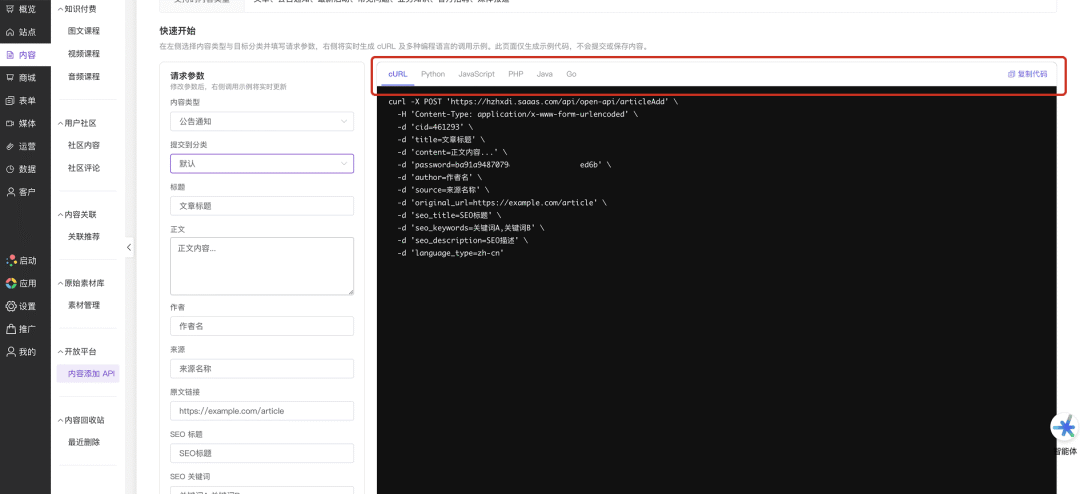Screen dimensions: 1080x494
Task: Open the 内容类型 dropdown showing 公告通知
Action: (262, 121)
